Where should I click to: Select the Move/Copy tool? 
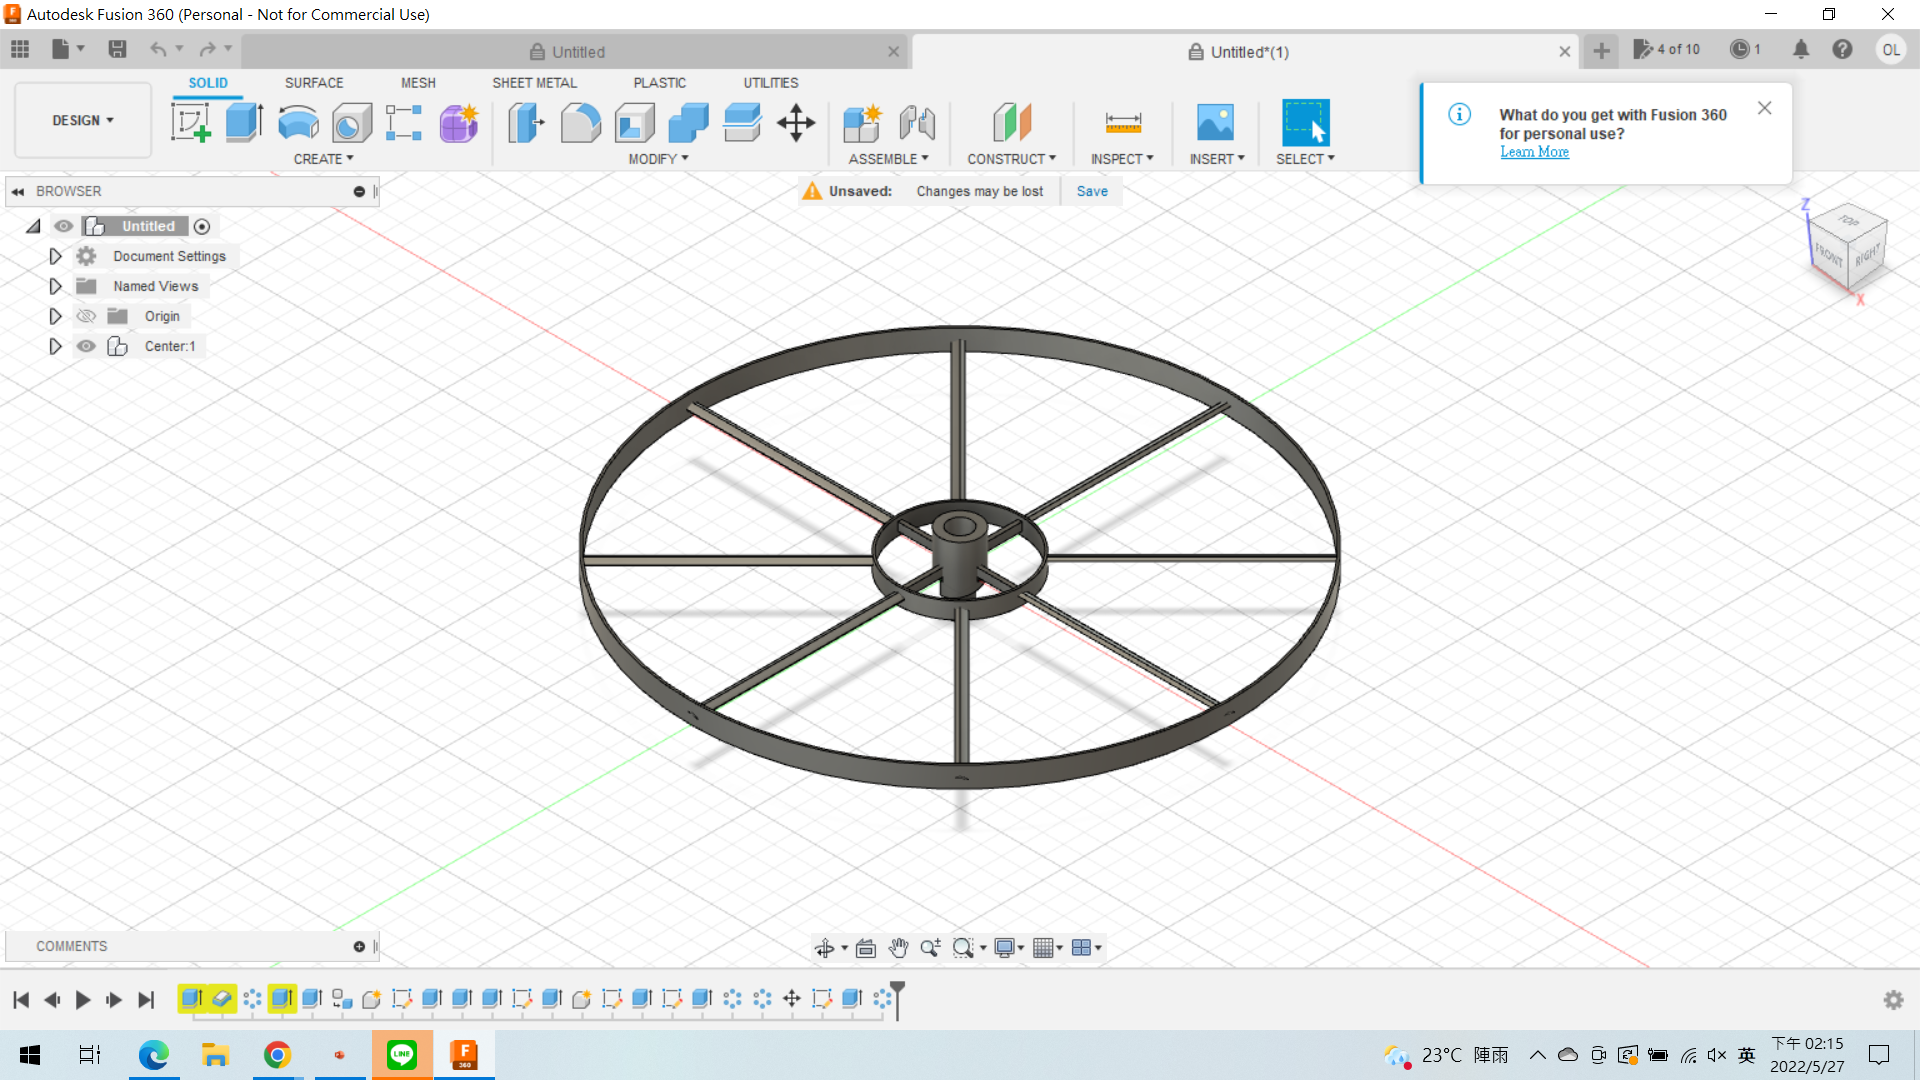point(796,123)
